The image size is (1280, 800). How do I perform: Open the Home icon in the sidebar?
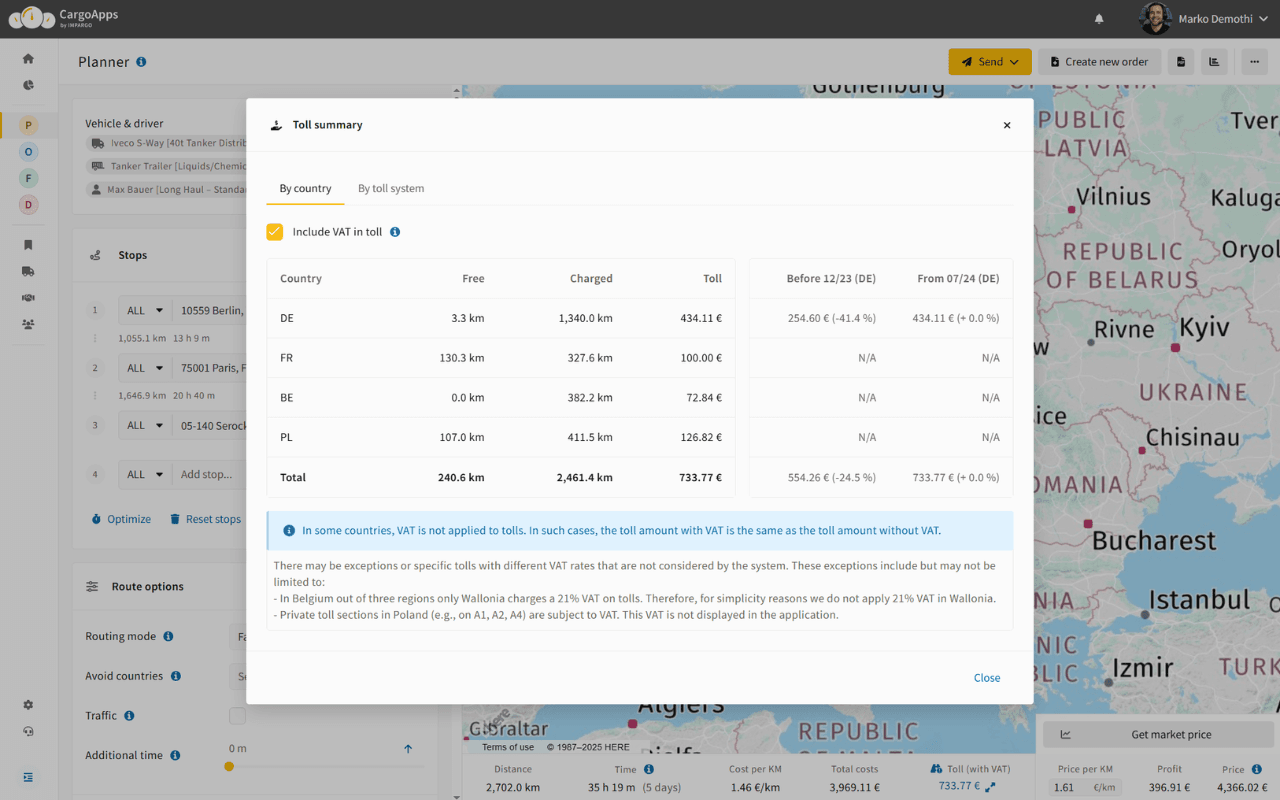point(28,58)
